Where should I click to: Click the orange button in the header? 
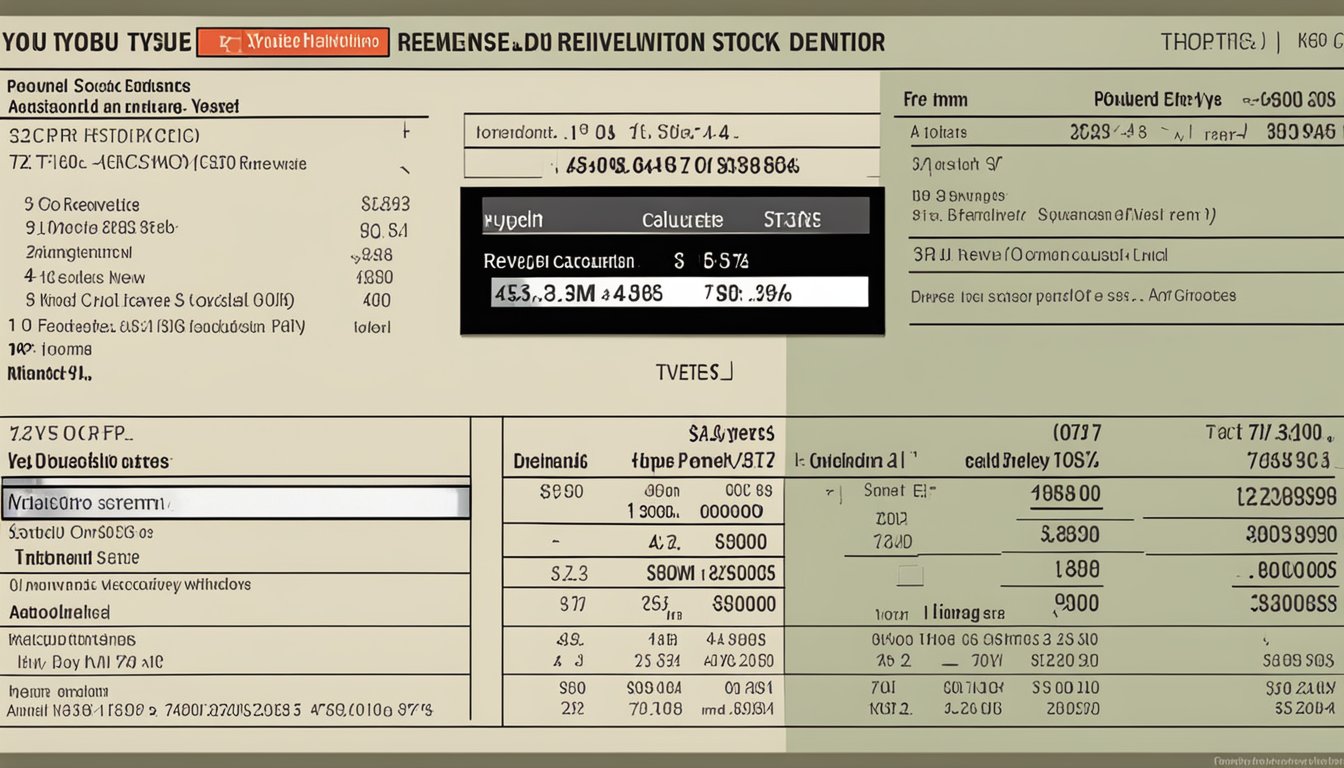pyautogui.click(x=292, y=41)
